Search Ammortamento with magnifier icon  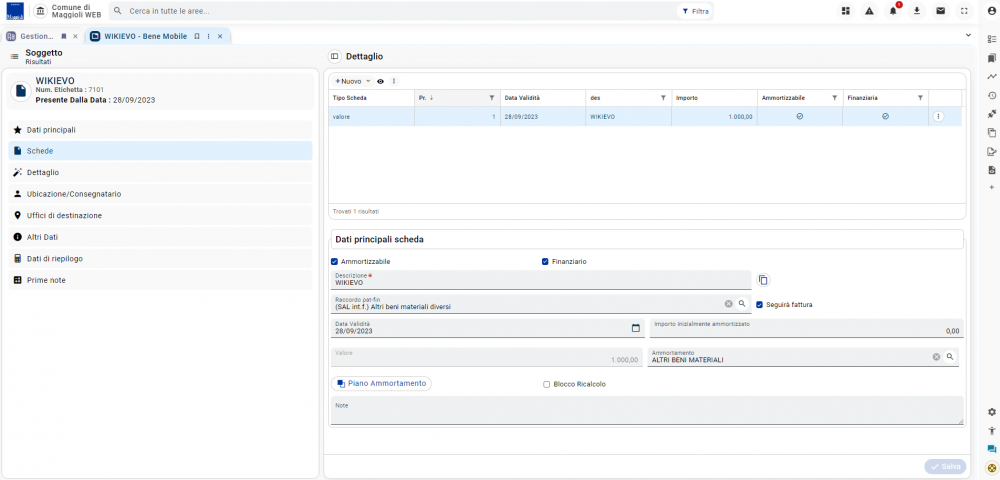pyautogui.click(x=950, y=357)
